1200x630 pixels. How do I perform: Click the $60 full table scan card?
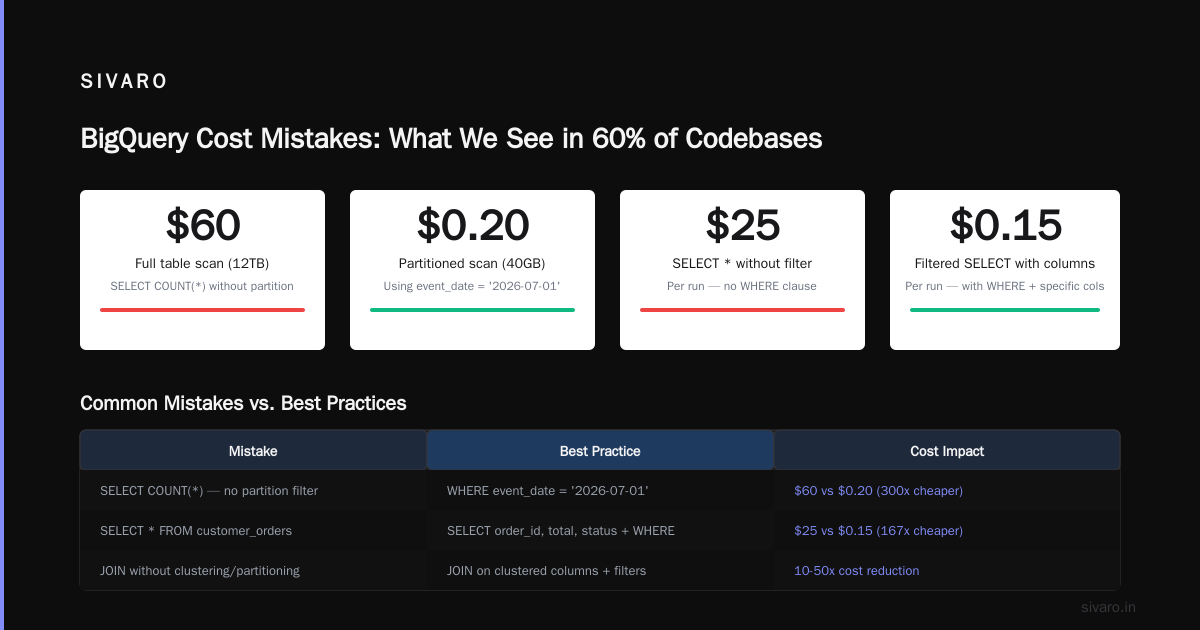pyautogui.click(x=202, y=270)
